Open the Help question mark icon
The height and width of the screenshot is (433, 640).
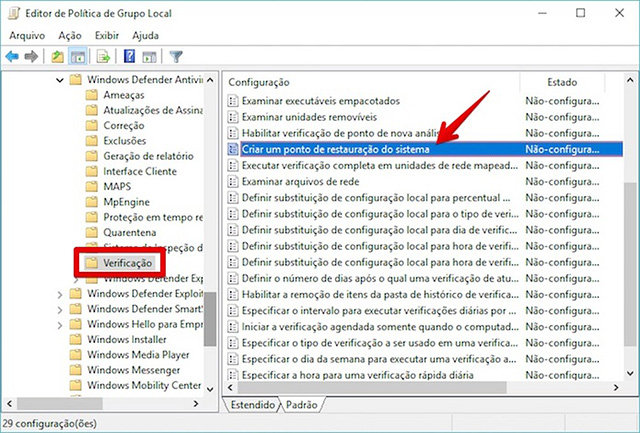(x=129, y=56)
